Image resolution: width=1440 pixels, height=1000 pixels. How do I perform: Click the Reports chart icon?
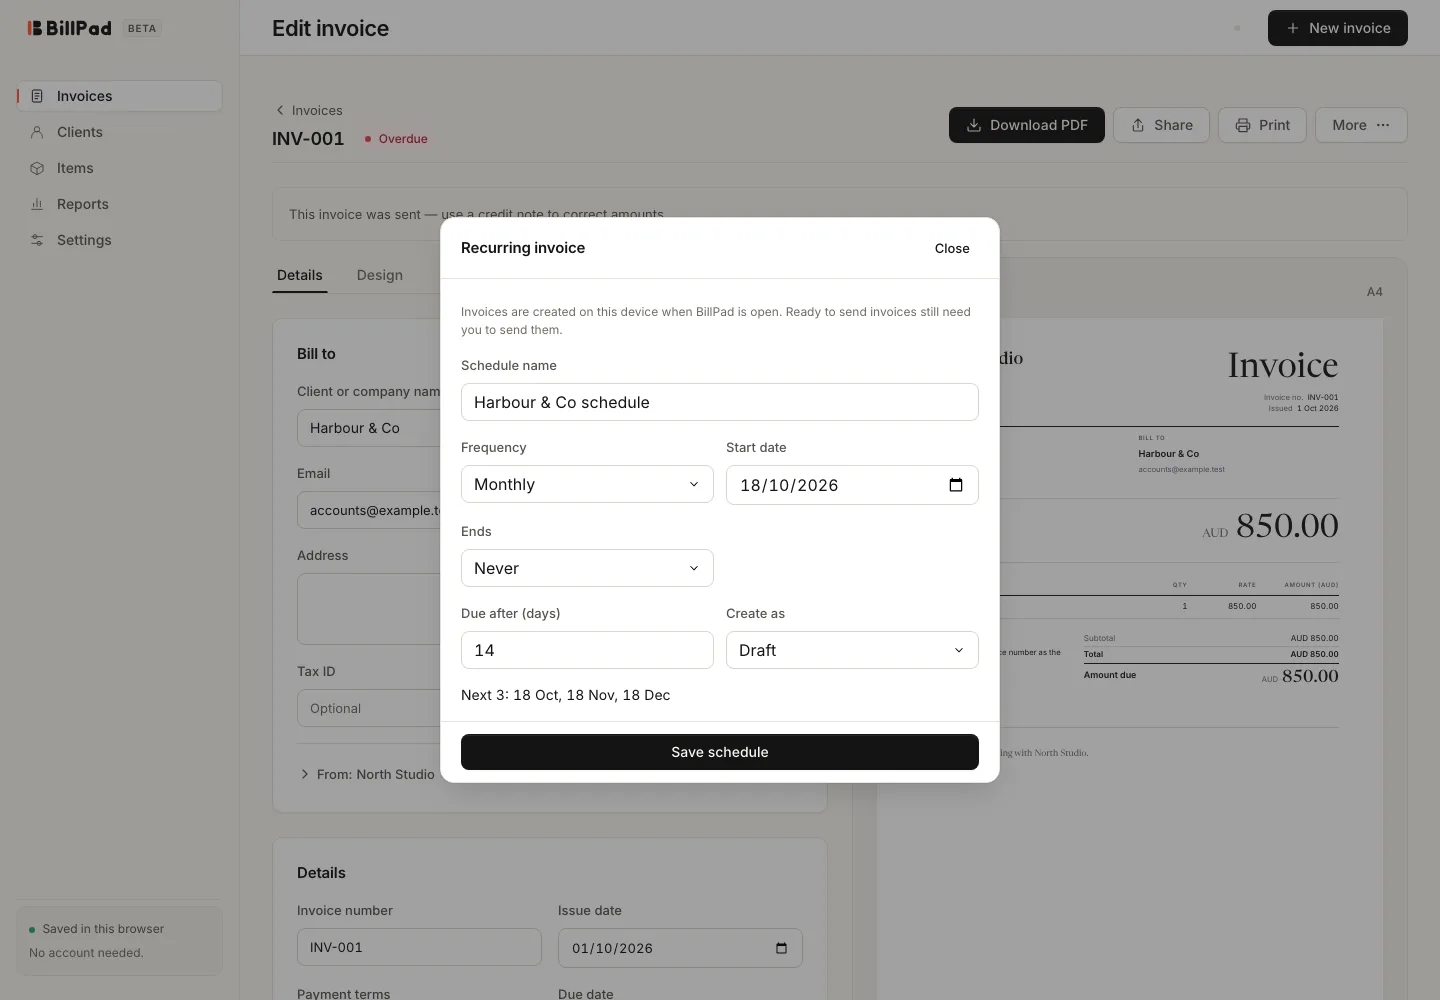[37, 204]
